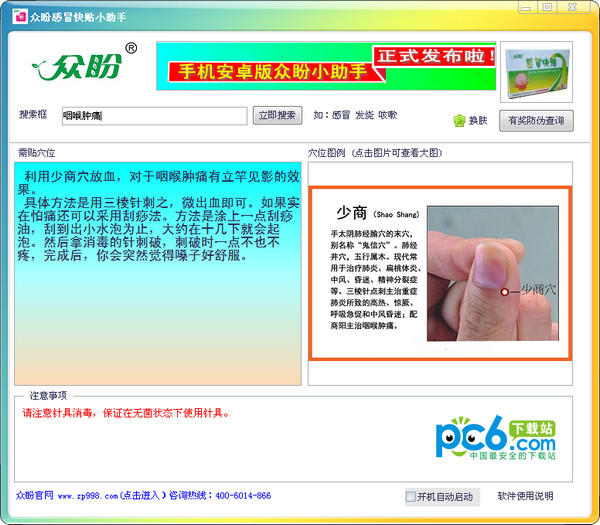Click the product box thumbnail image
The image size is (600, 525).
pos(536,72)
